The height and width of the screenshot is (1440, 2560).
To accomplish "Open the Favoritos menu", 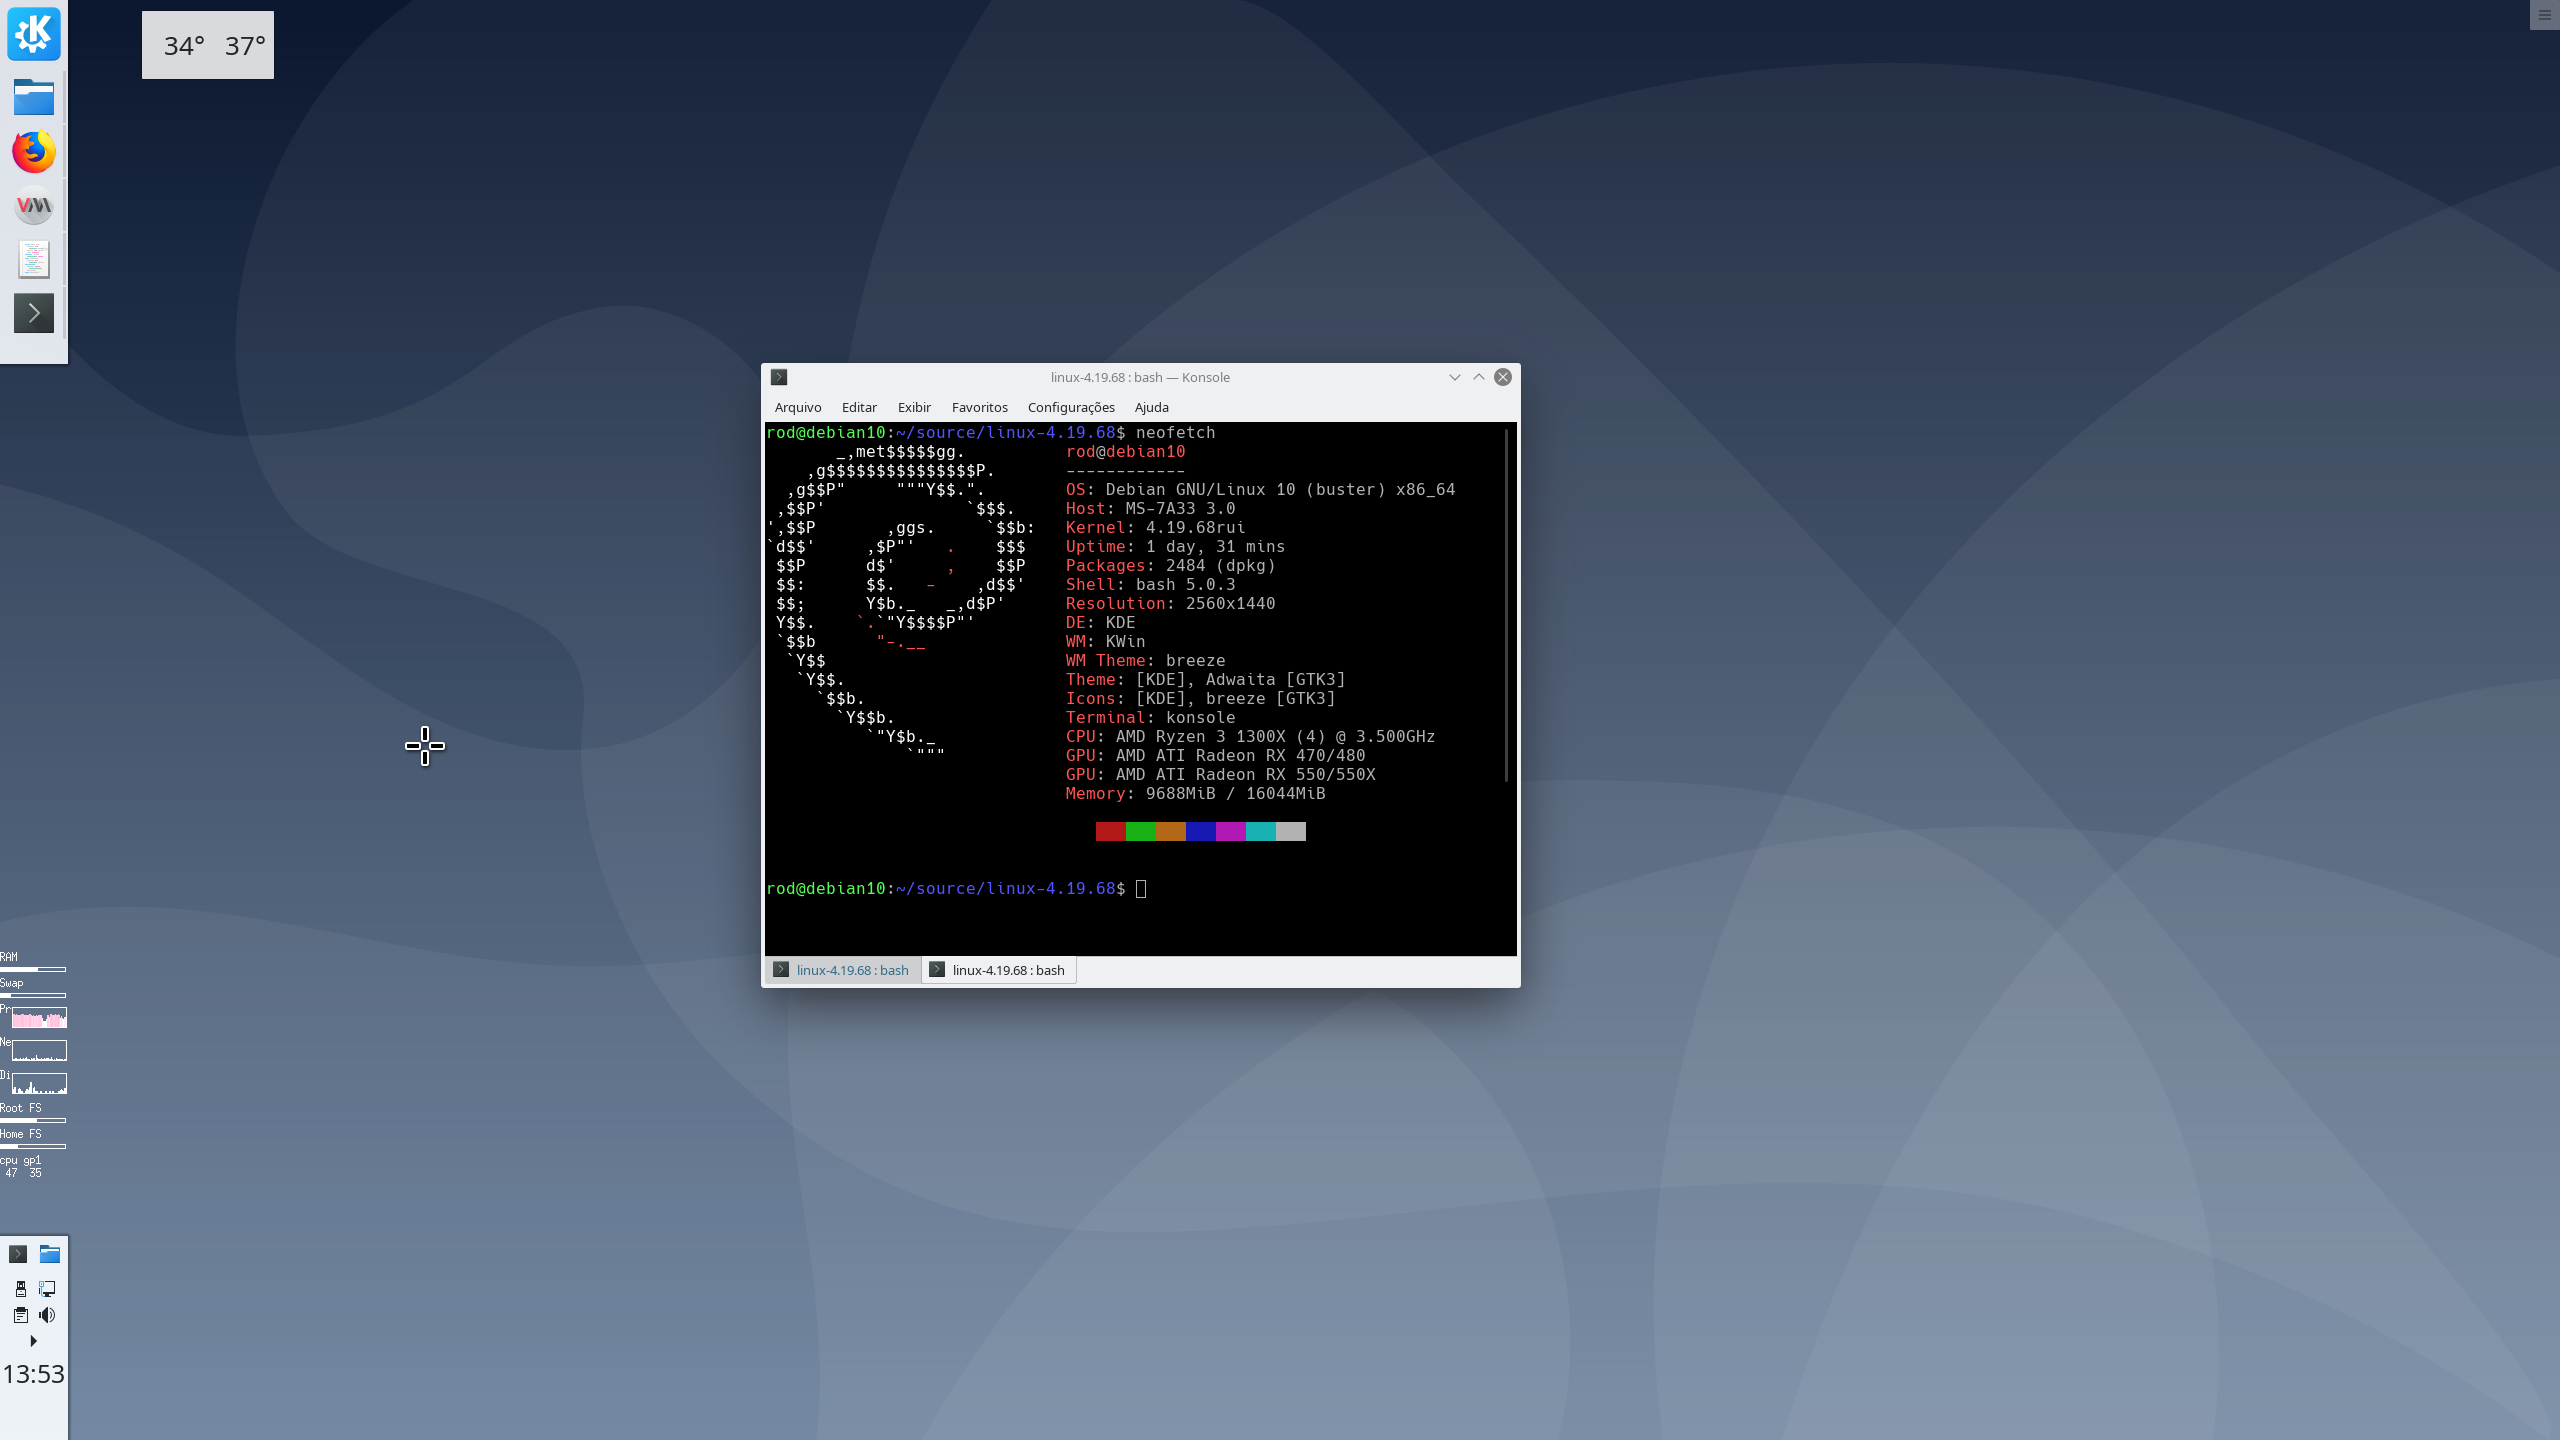I will (x=979, y=407).
